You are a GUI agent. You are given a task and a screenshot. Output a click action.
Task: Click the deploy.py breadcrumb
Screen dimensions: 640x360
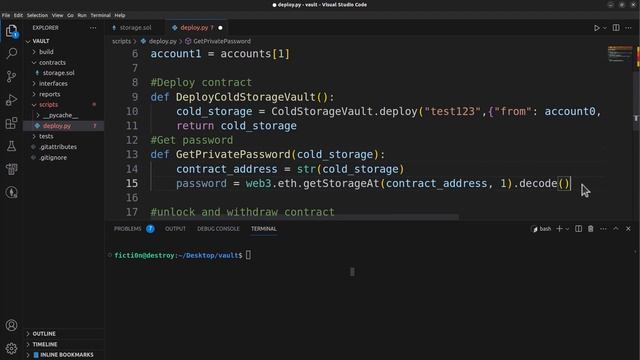[159, 41]
